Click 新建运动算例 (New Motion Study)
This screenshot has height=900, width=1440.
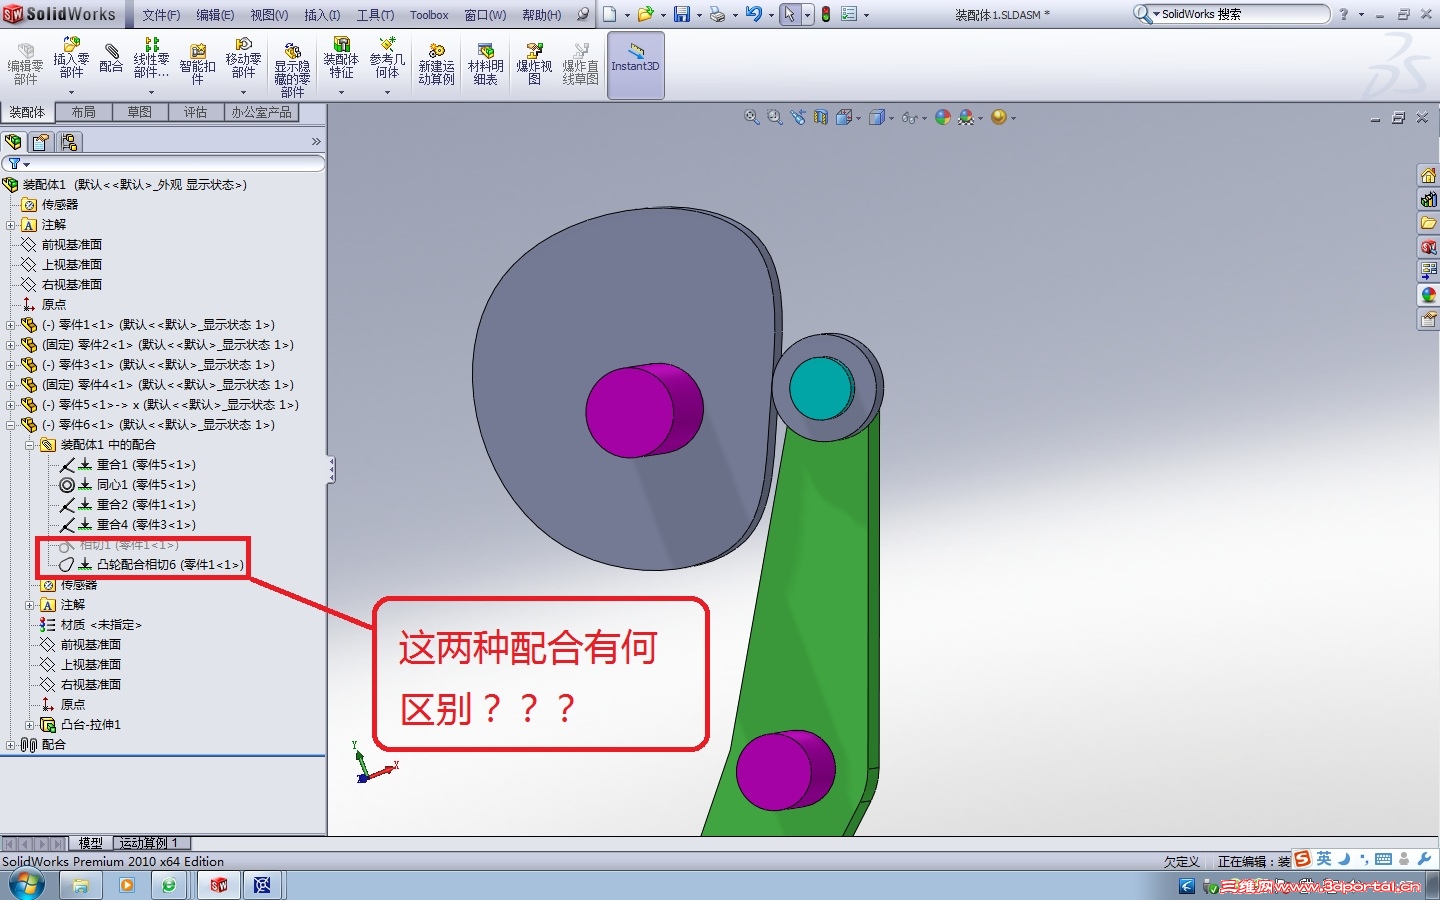[436, 65]
